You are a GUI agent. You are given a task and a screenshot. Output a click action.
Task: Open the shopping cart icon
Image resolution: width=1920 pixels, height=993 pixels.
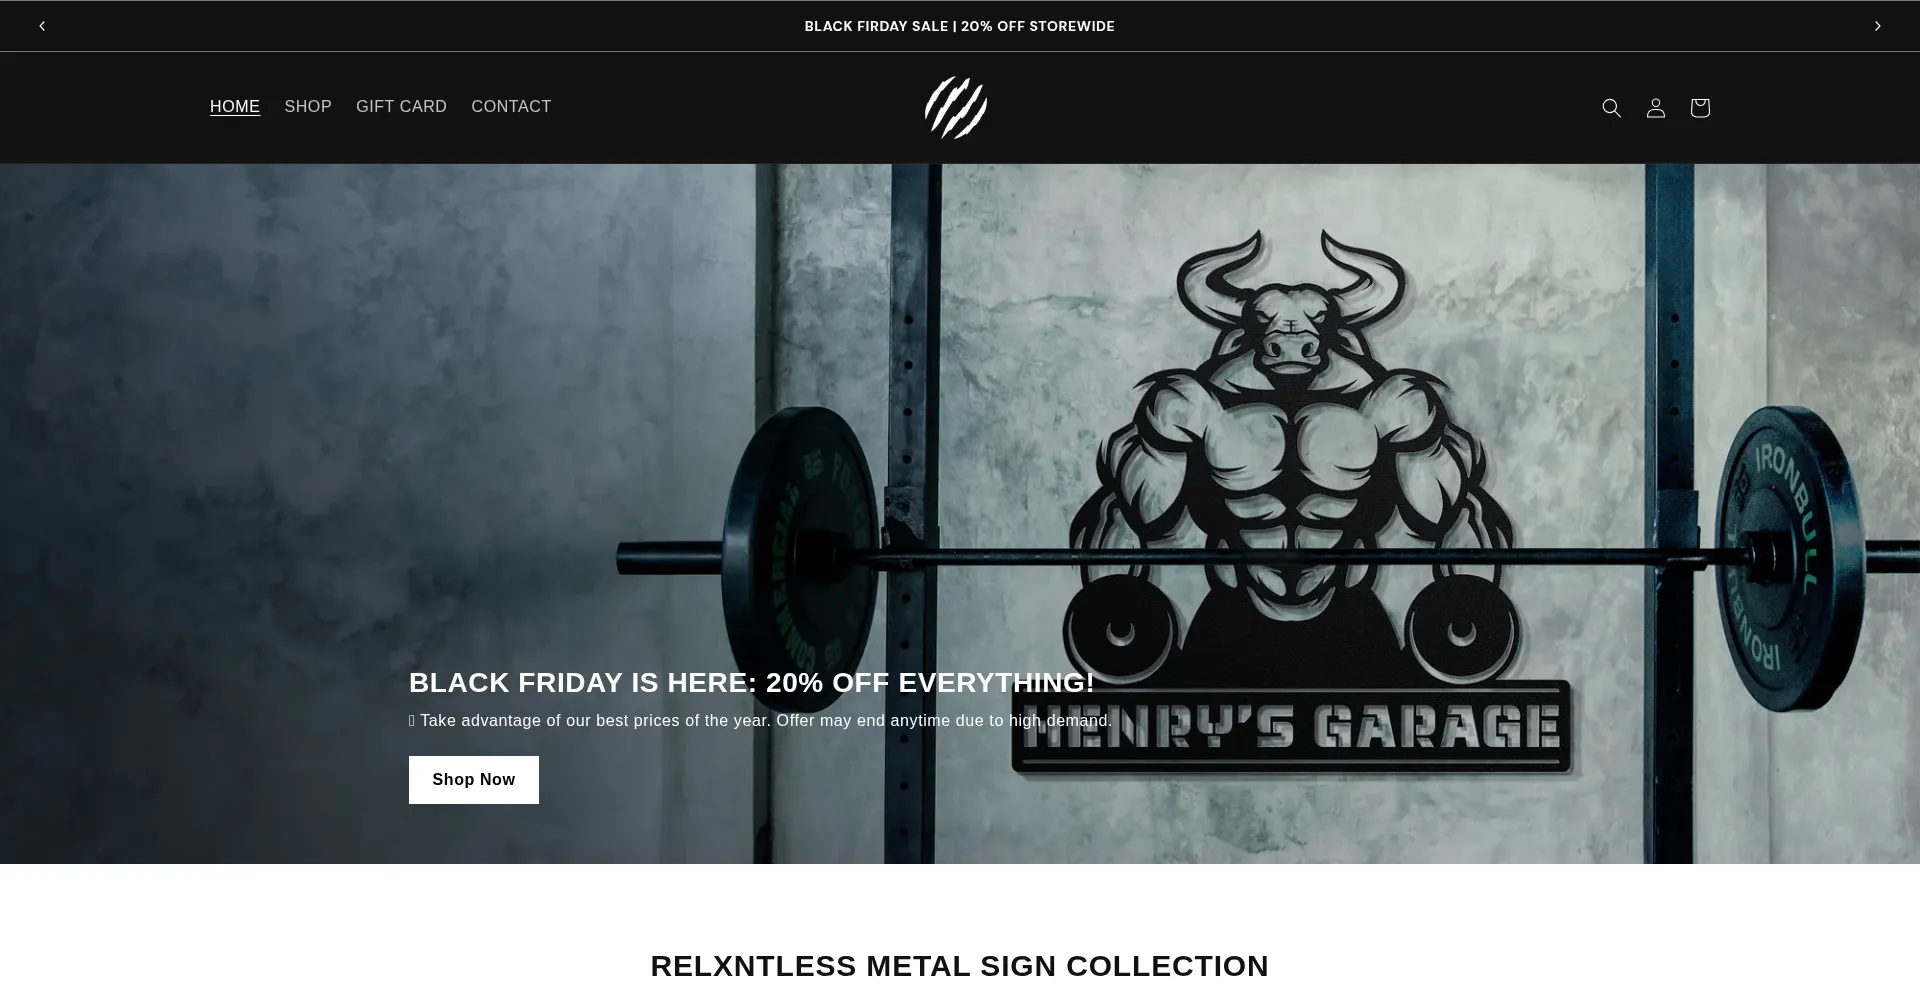1699,108
